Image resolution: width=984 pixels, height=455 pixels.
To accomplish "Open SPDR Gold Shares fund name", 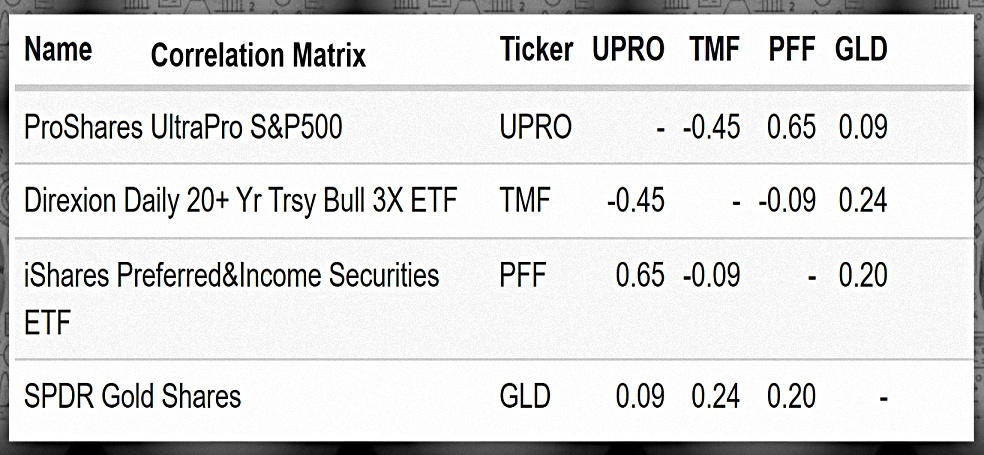I will pyautogui.click(x=132, y=397).
